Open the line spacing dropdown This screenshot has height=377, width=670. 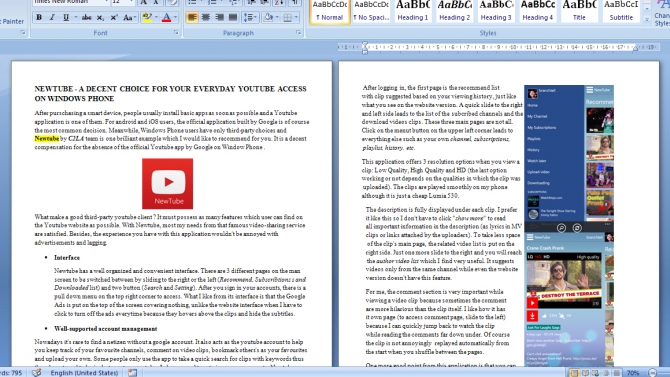pyautogui.click(x=250, y=18)
